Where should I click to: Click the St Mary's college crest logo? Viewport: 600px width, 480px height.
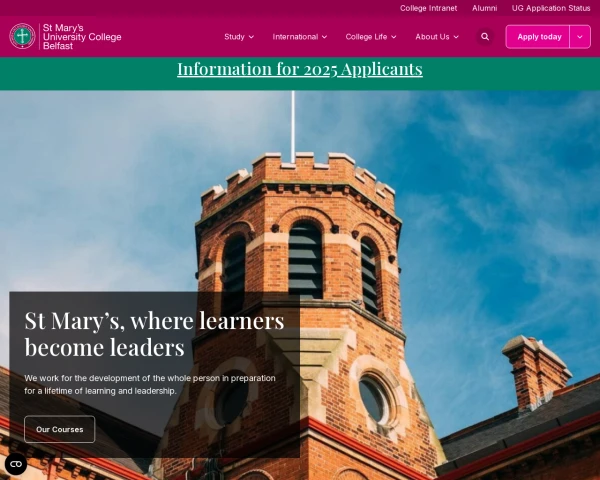[x=22, y=36]
